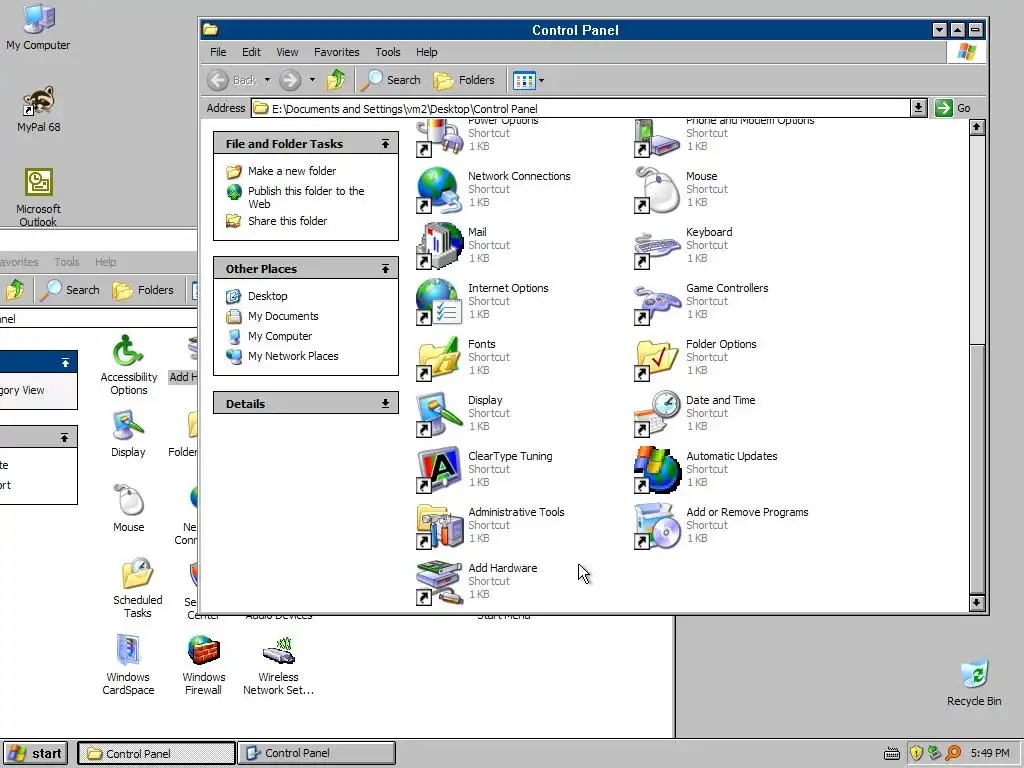Select the Administrative Tools shortcut icon
Image resolution: width=1024 pixels, height=768 pixels.
pyautogui.click(x=438, y=526)
